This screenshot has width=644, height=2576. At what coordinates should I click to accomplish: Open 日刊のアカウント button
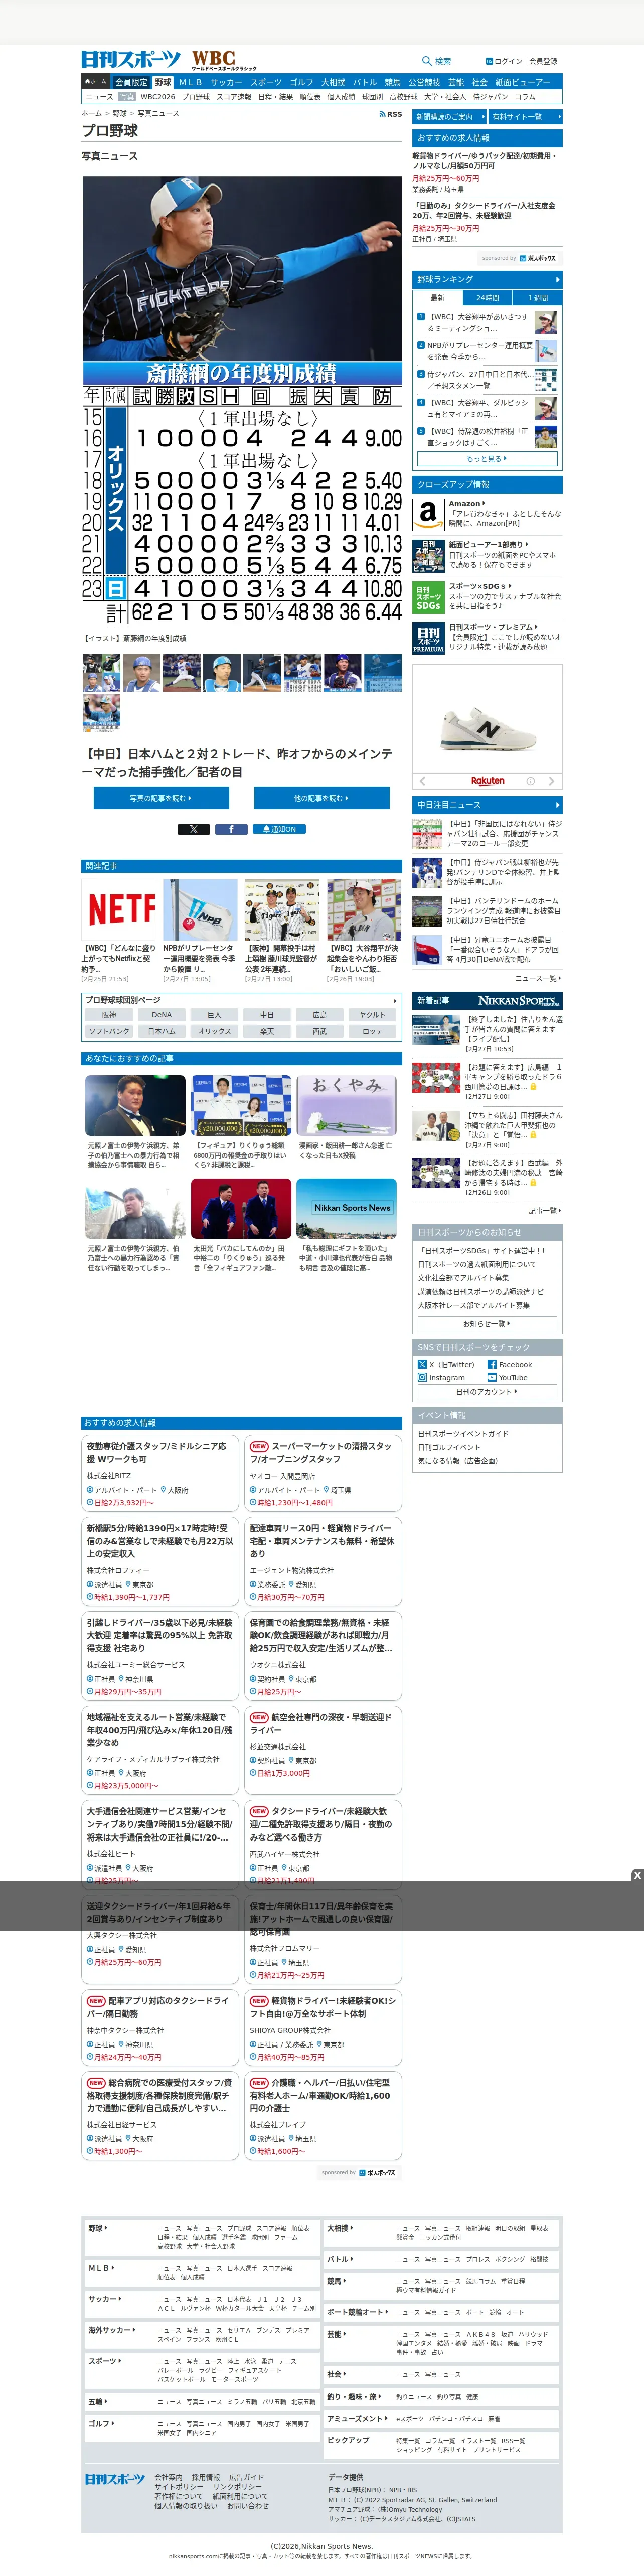(x=487, y=1391)
